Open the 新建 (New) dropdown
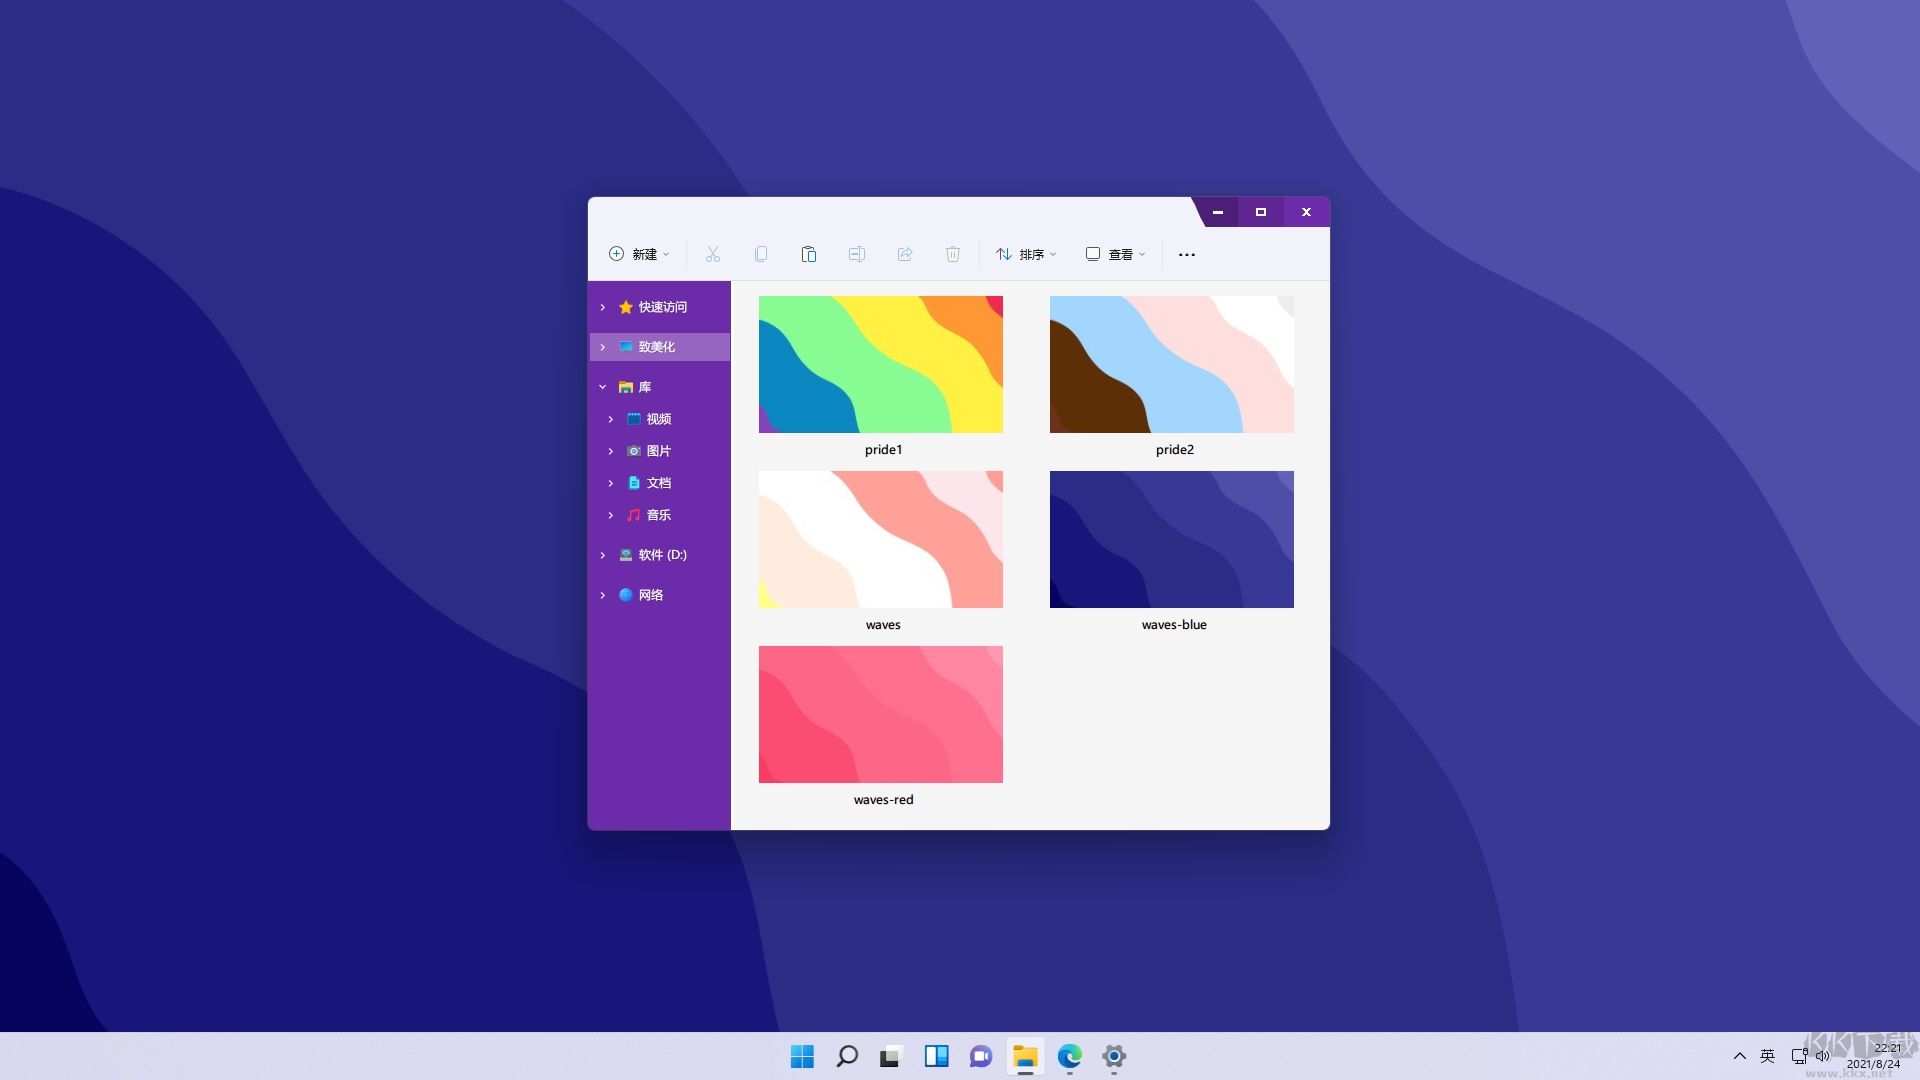This screenshot has height=1080, width=1920. tap(639, 254)
